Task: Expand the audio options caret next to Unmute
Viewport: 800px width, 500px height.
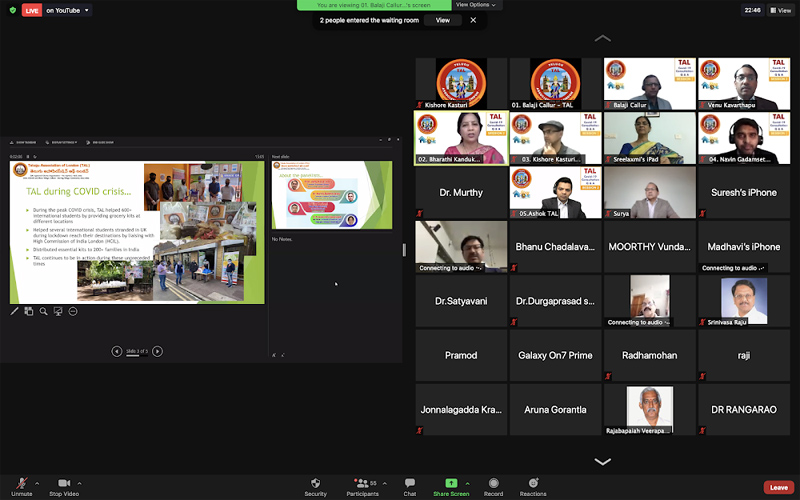Action: pos(37,483)
